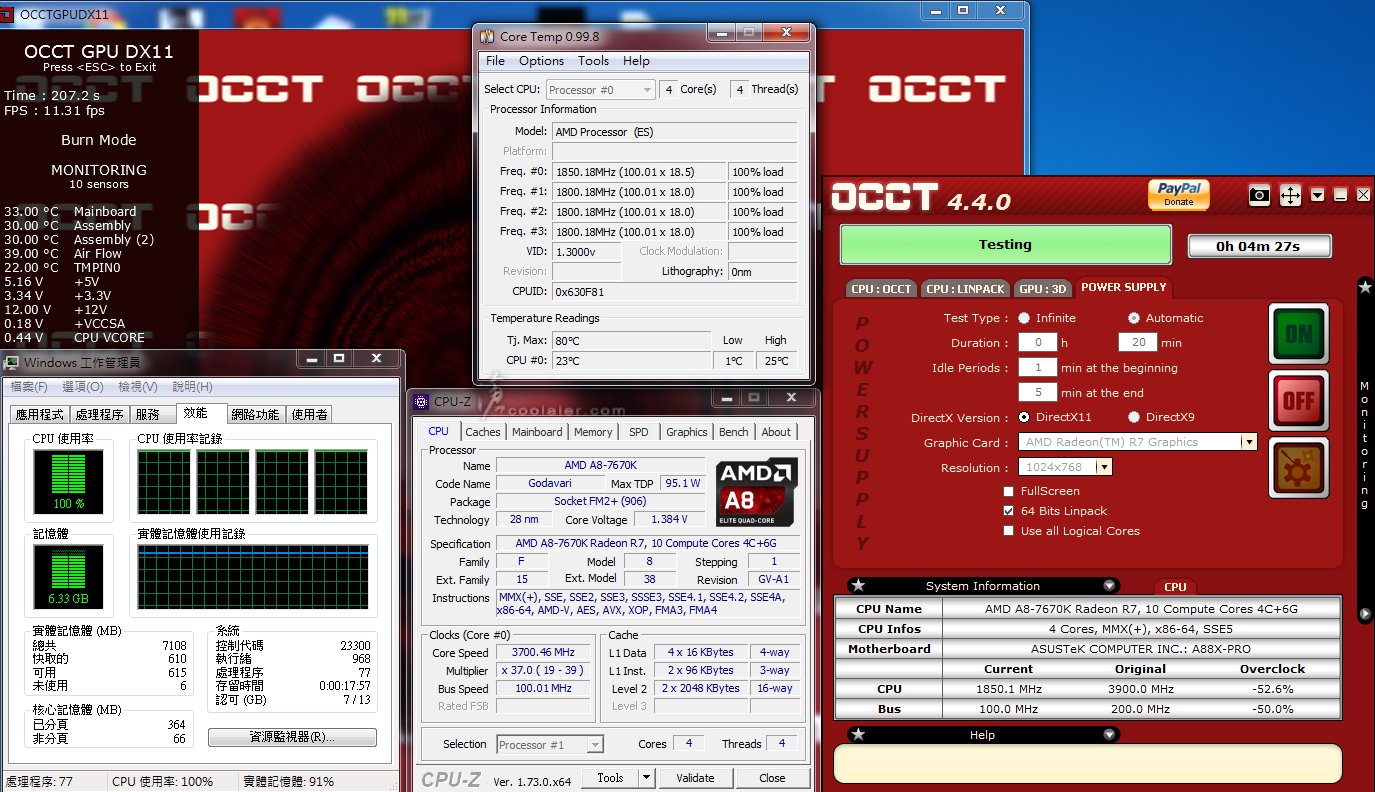This screenshot has width=1375, height=792.
Task: Click the CPU-Z Close button
Action: (772, 778)
